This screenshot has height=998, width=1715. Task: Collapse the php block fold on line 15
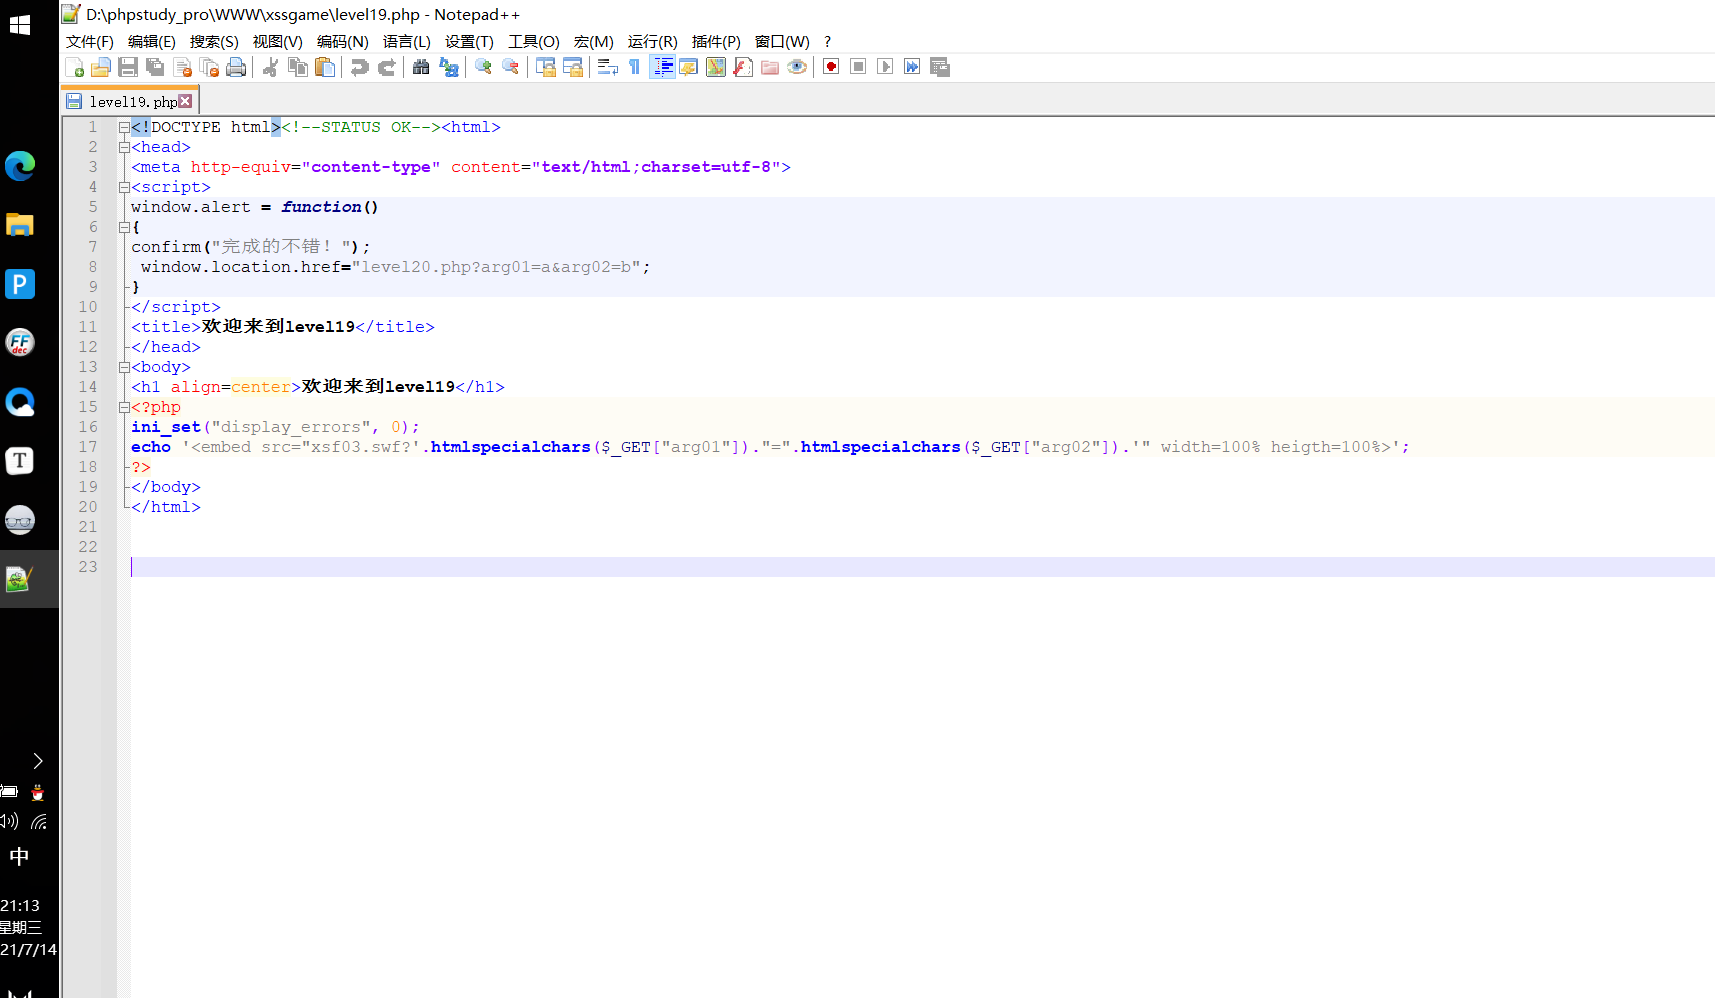pos(124,407)
